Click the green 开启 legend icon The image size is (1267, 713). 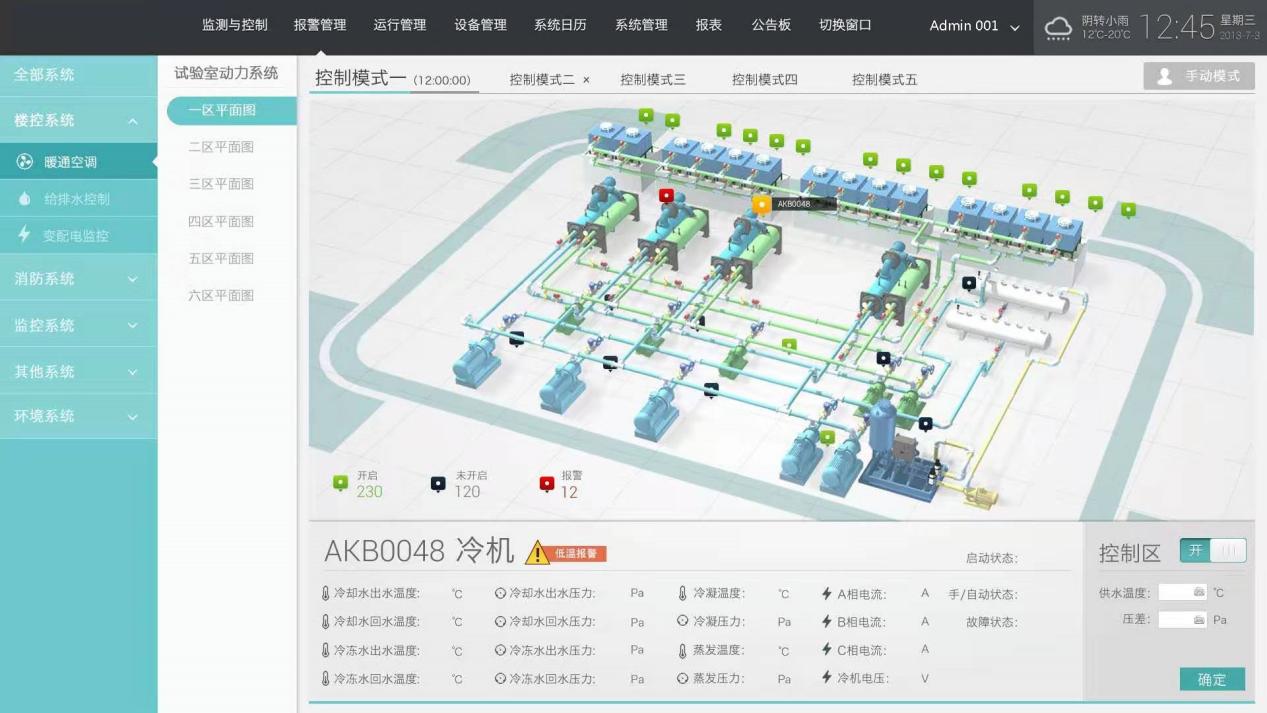340,483
